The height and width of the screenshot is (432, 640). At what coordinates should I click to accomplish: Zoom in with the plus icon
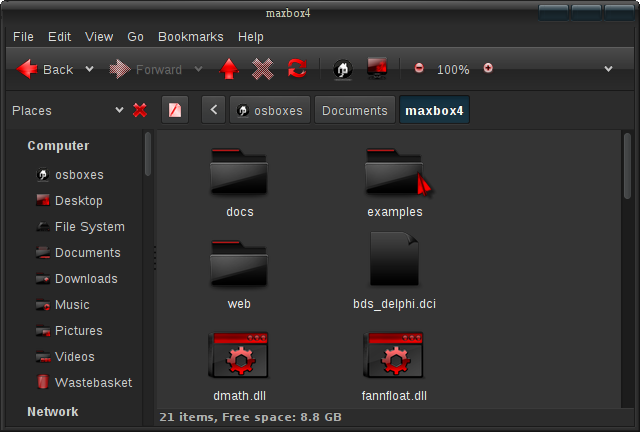pyautogui.click(x=488, y=69)
